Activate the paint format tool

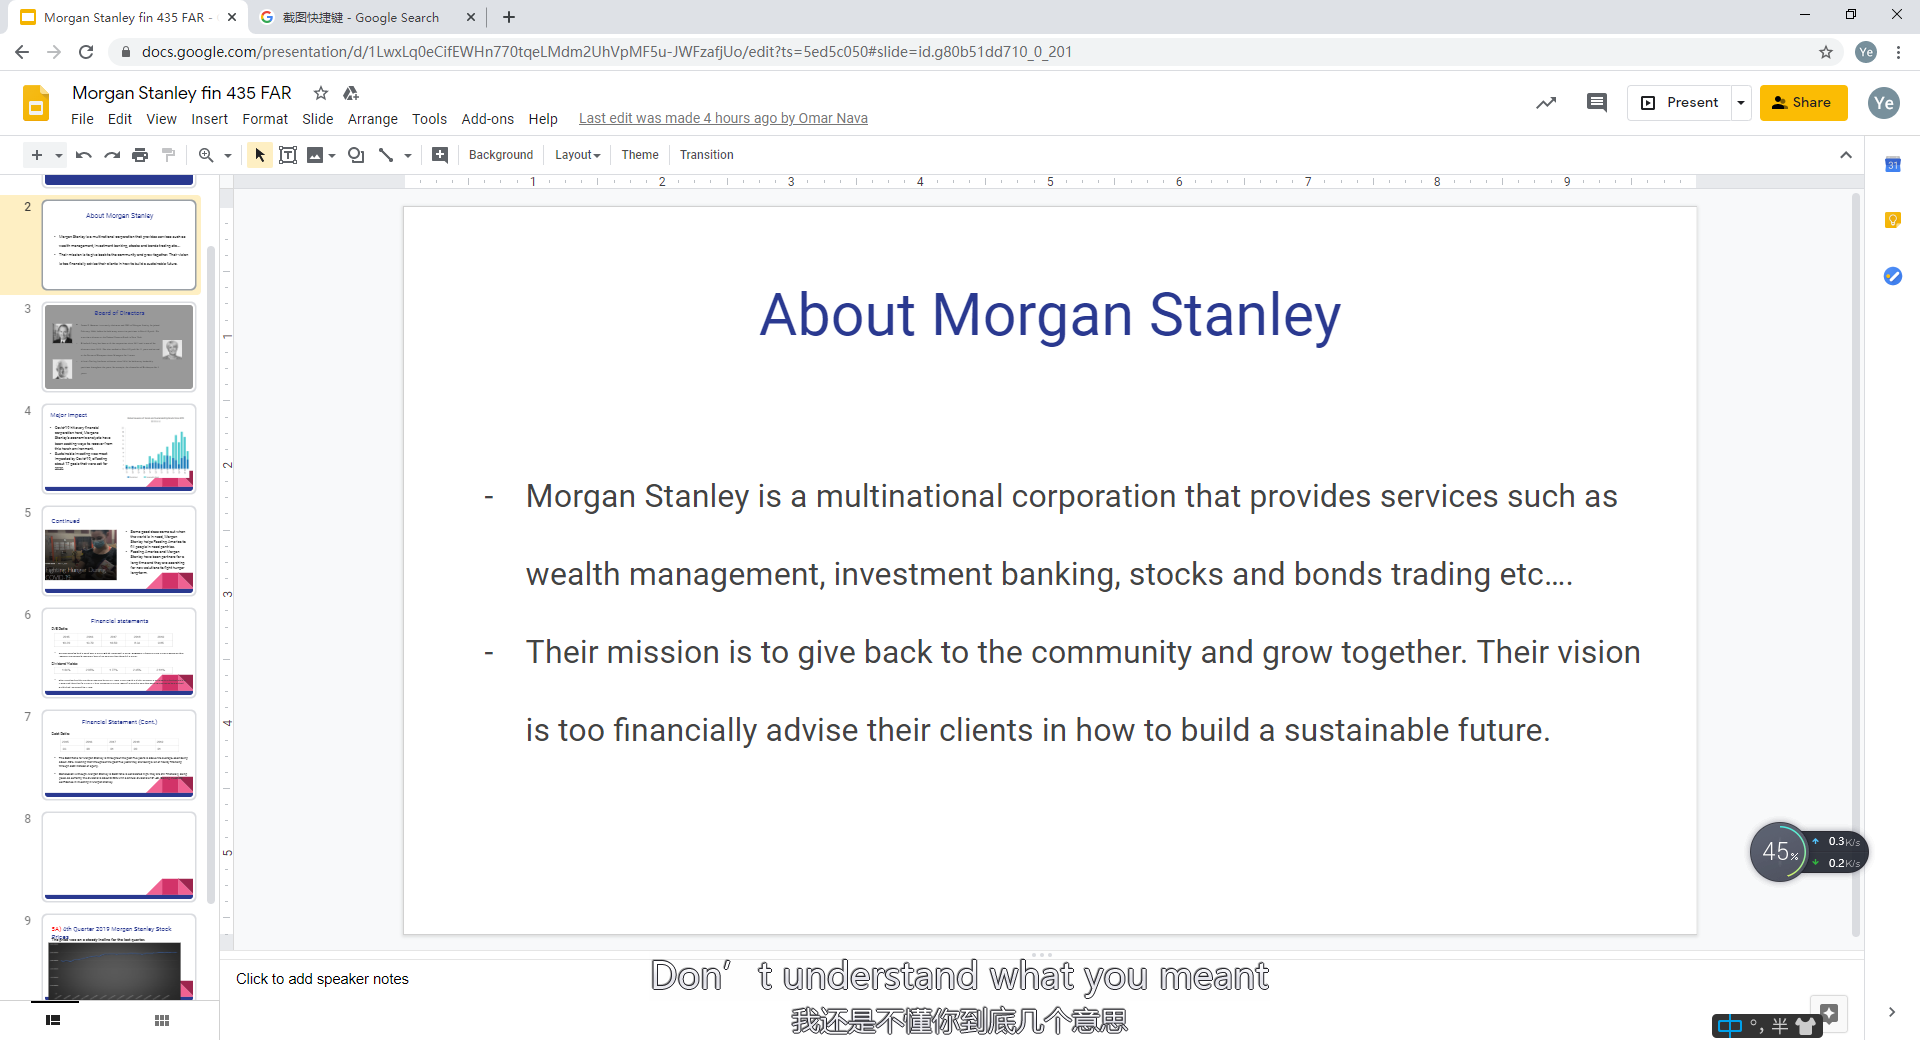168,155
